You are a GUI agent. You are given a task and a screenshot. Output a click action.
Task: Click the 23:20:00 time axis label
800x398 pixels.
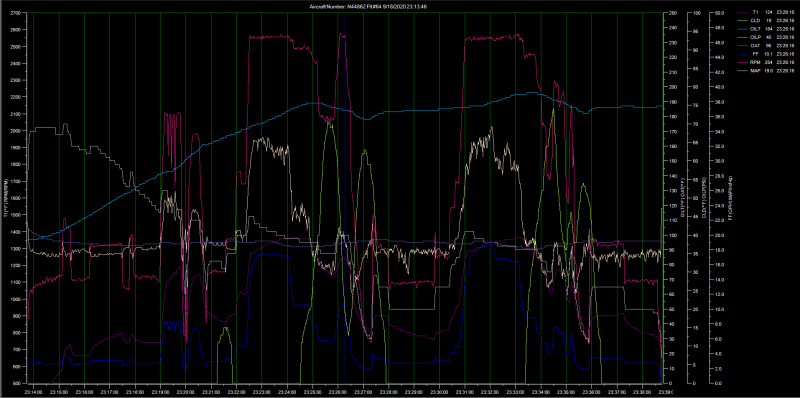pyautogui.click(x=185, y=391)
